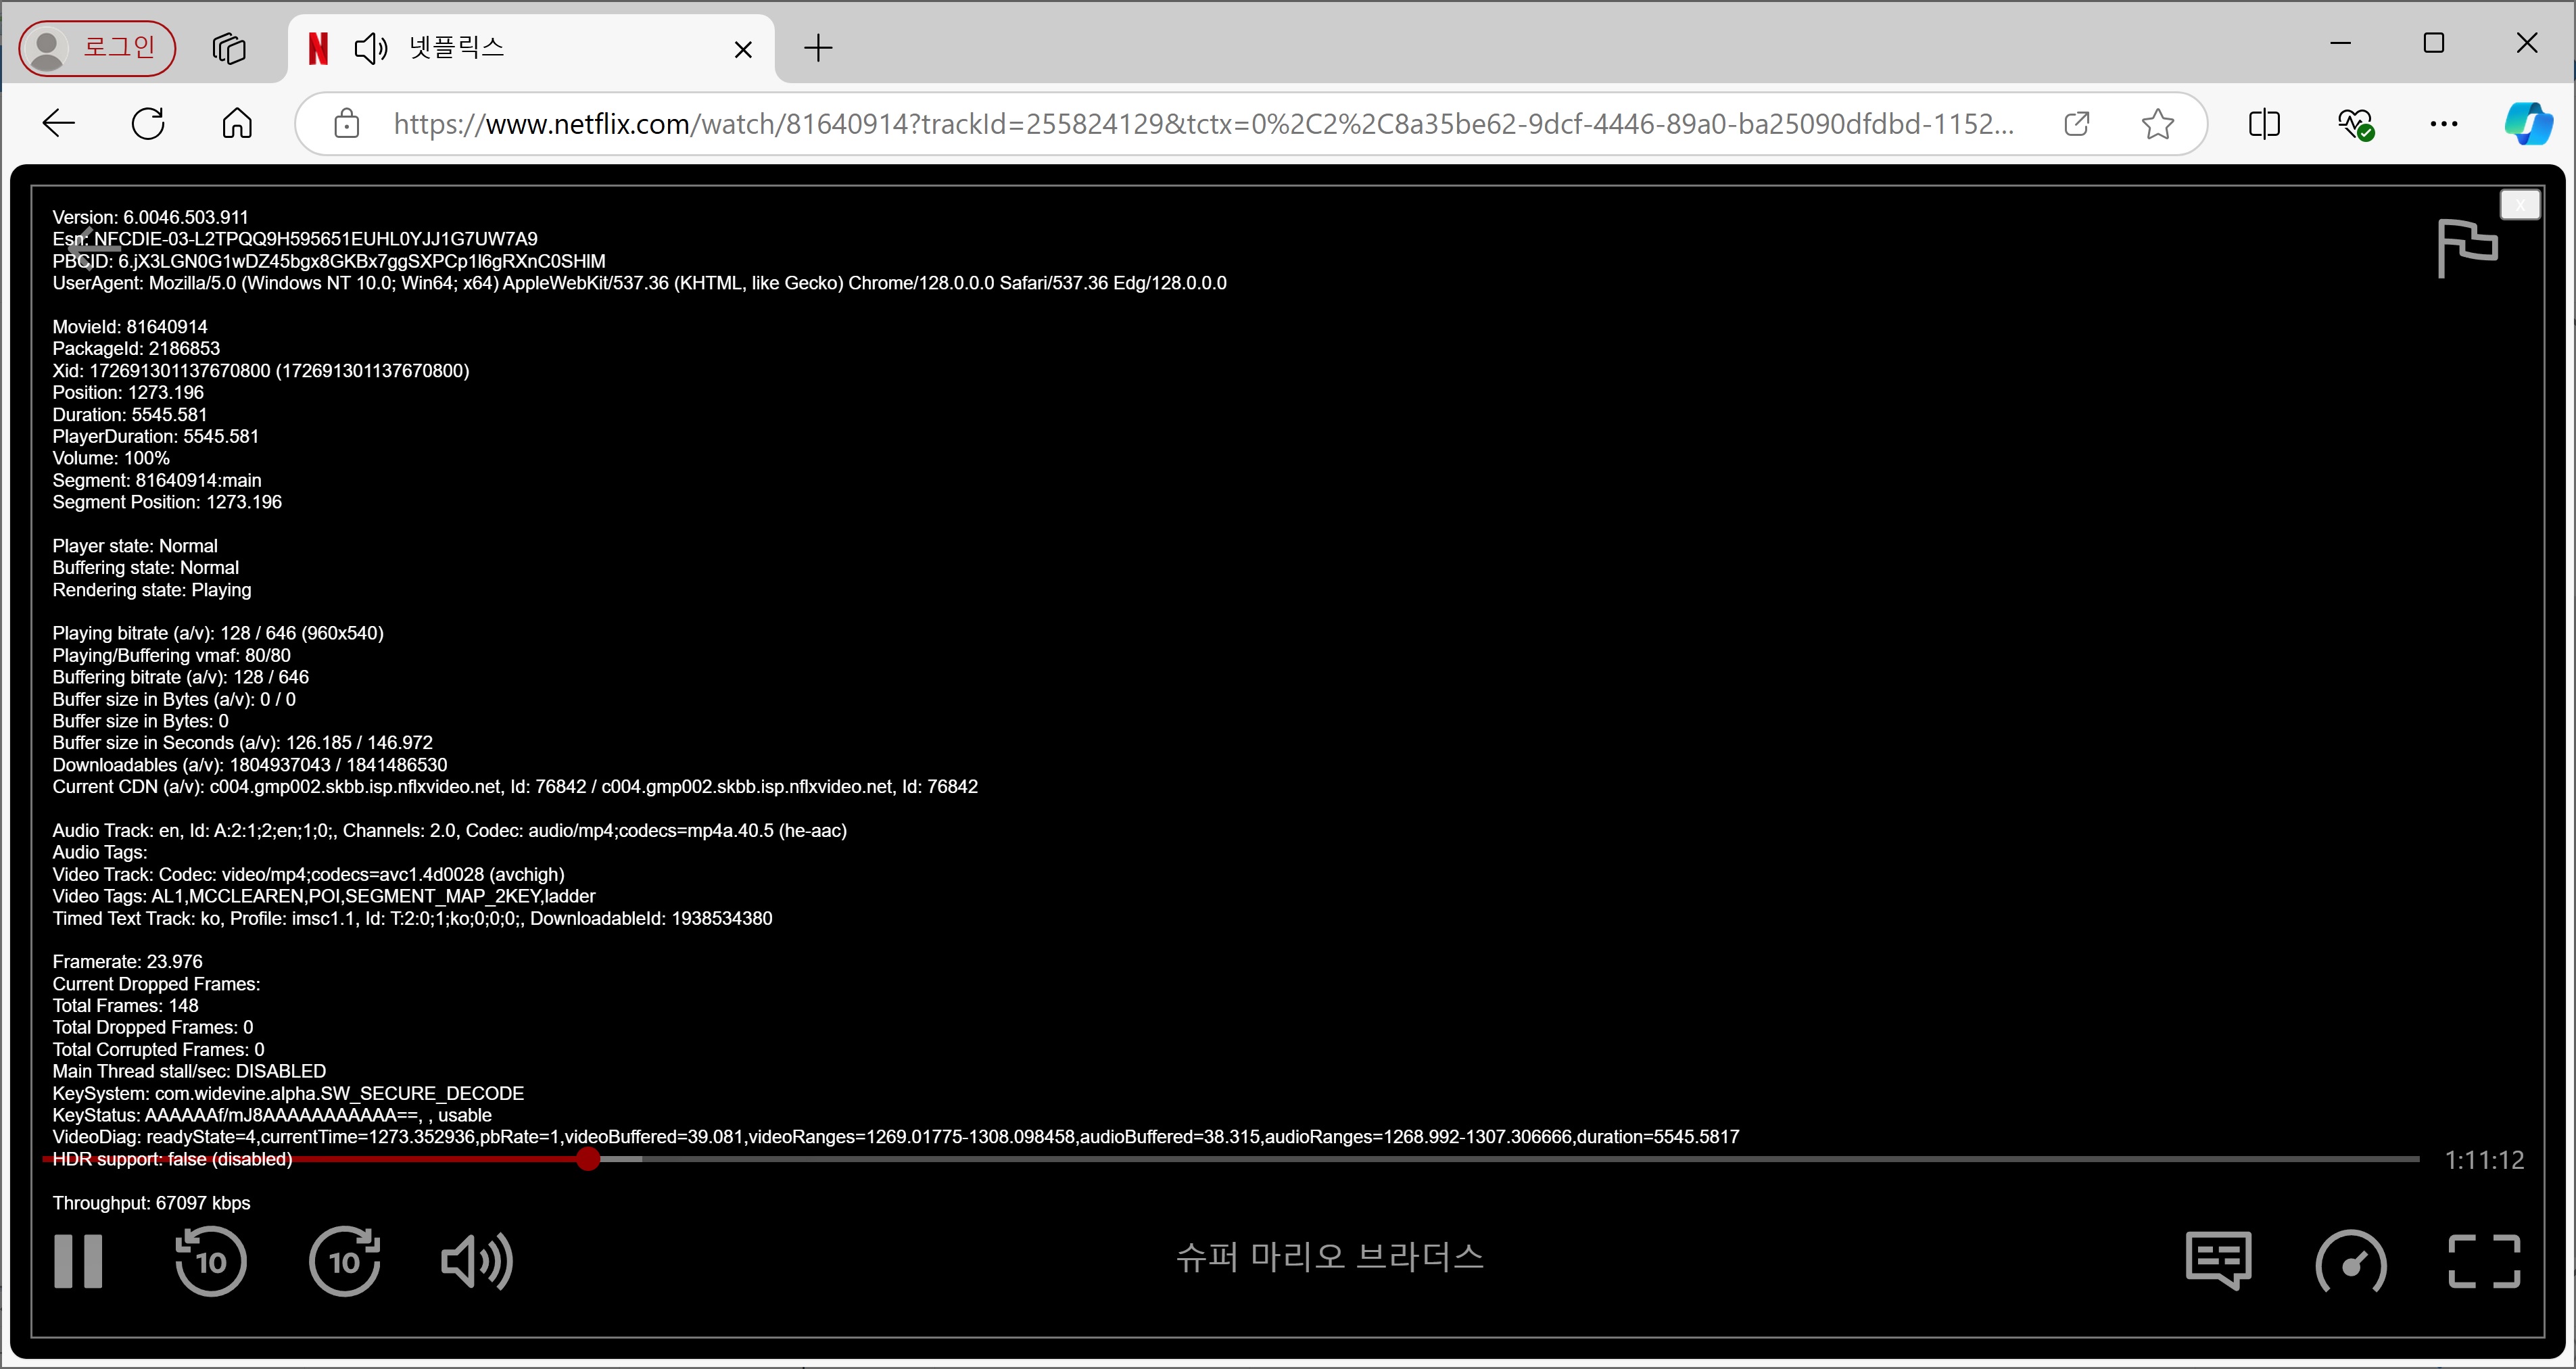The height and width of the screenshot is (1369, 2576).
Task: Click the Volume: 100% line
Action: click(x=111, y=458)
